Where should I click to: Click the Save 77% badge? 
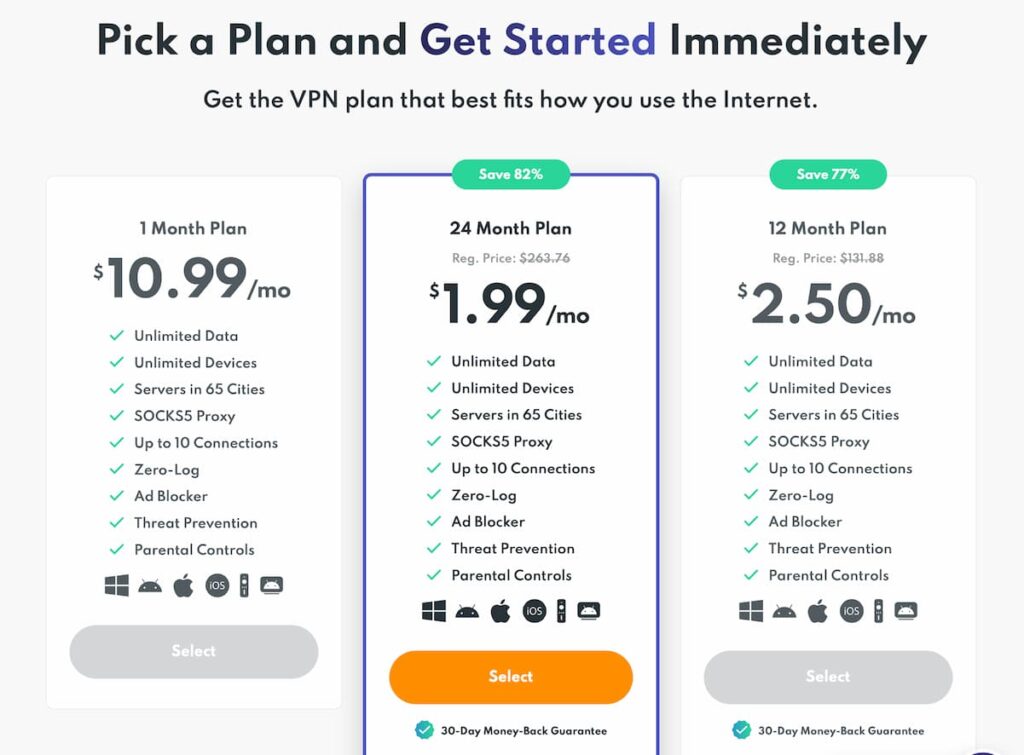[x=828, y=174]
